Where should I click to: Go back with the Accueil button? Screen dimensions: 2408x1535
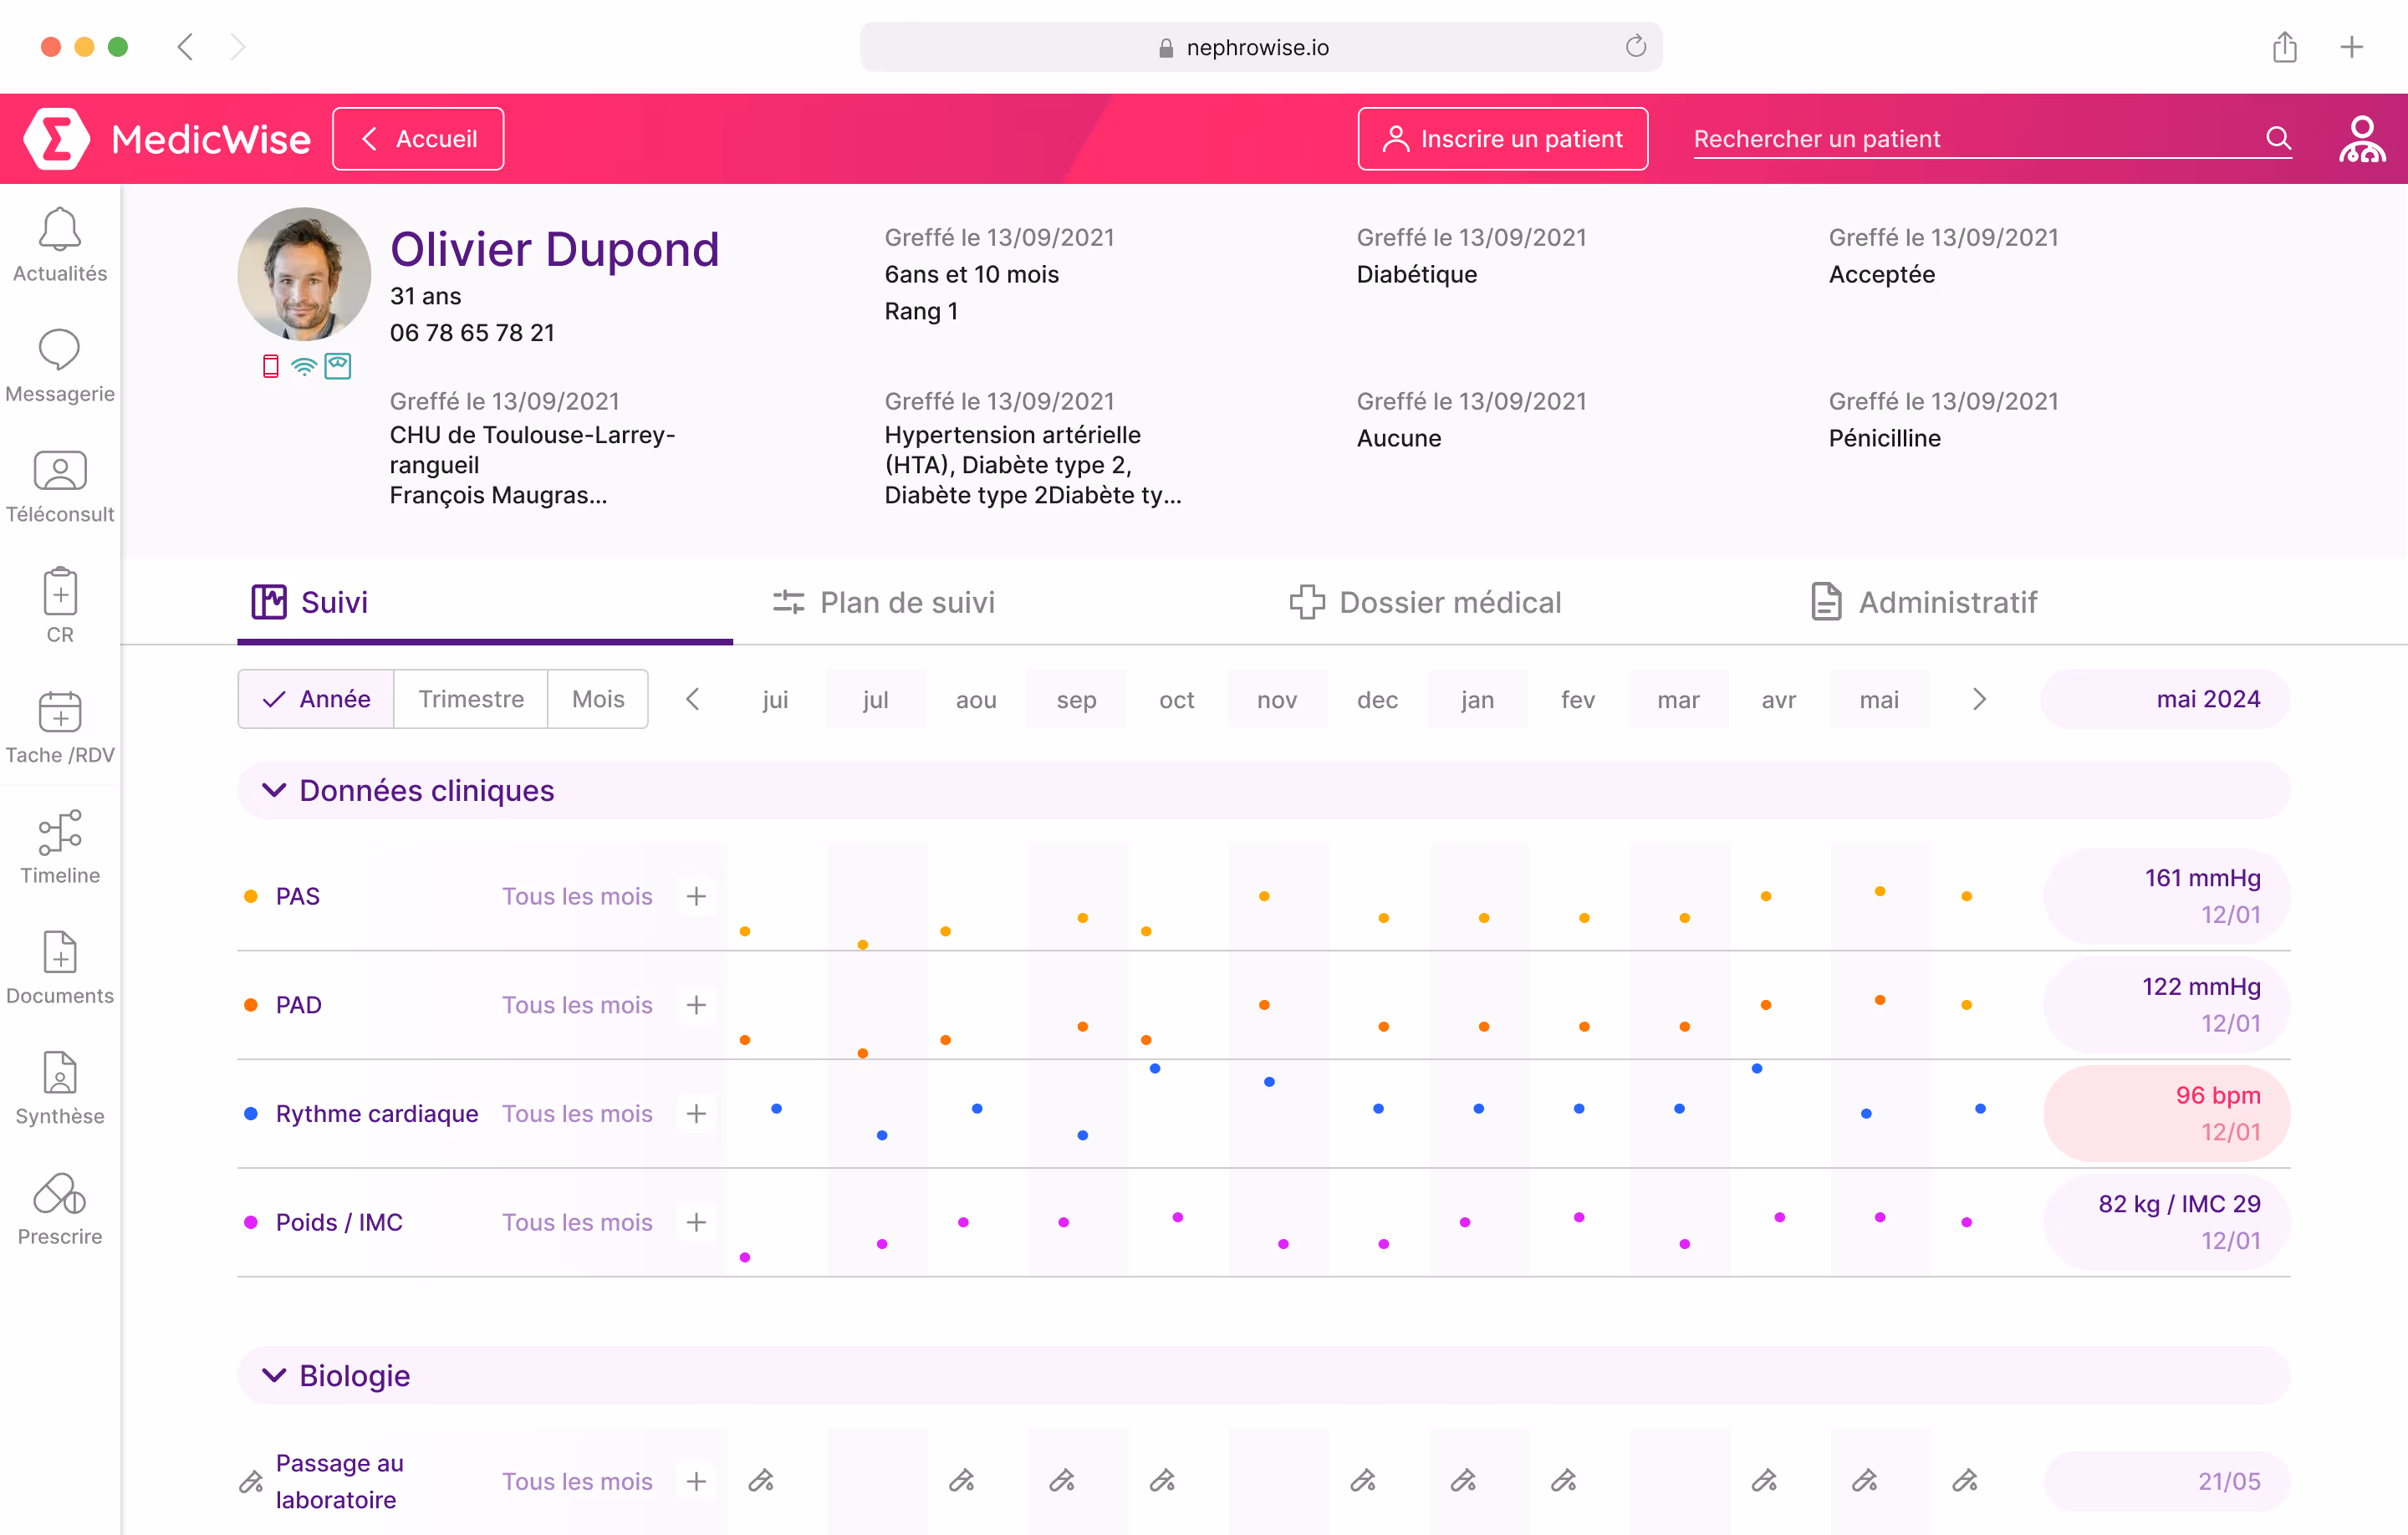418,139
